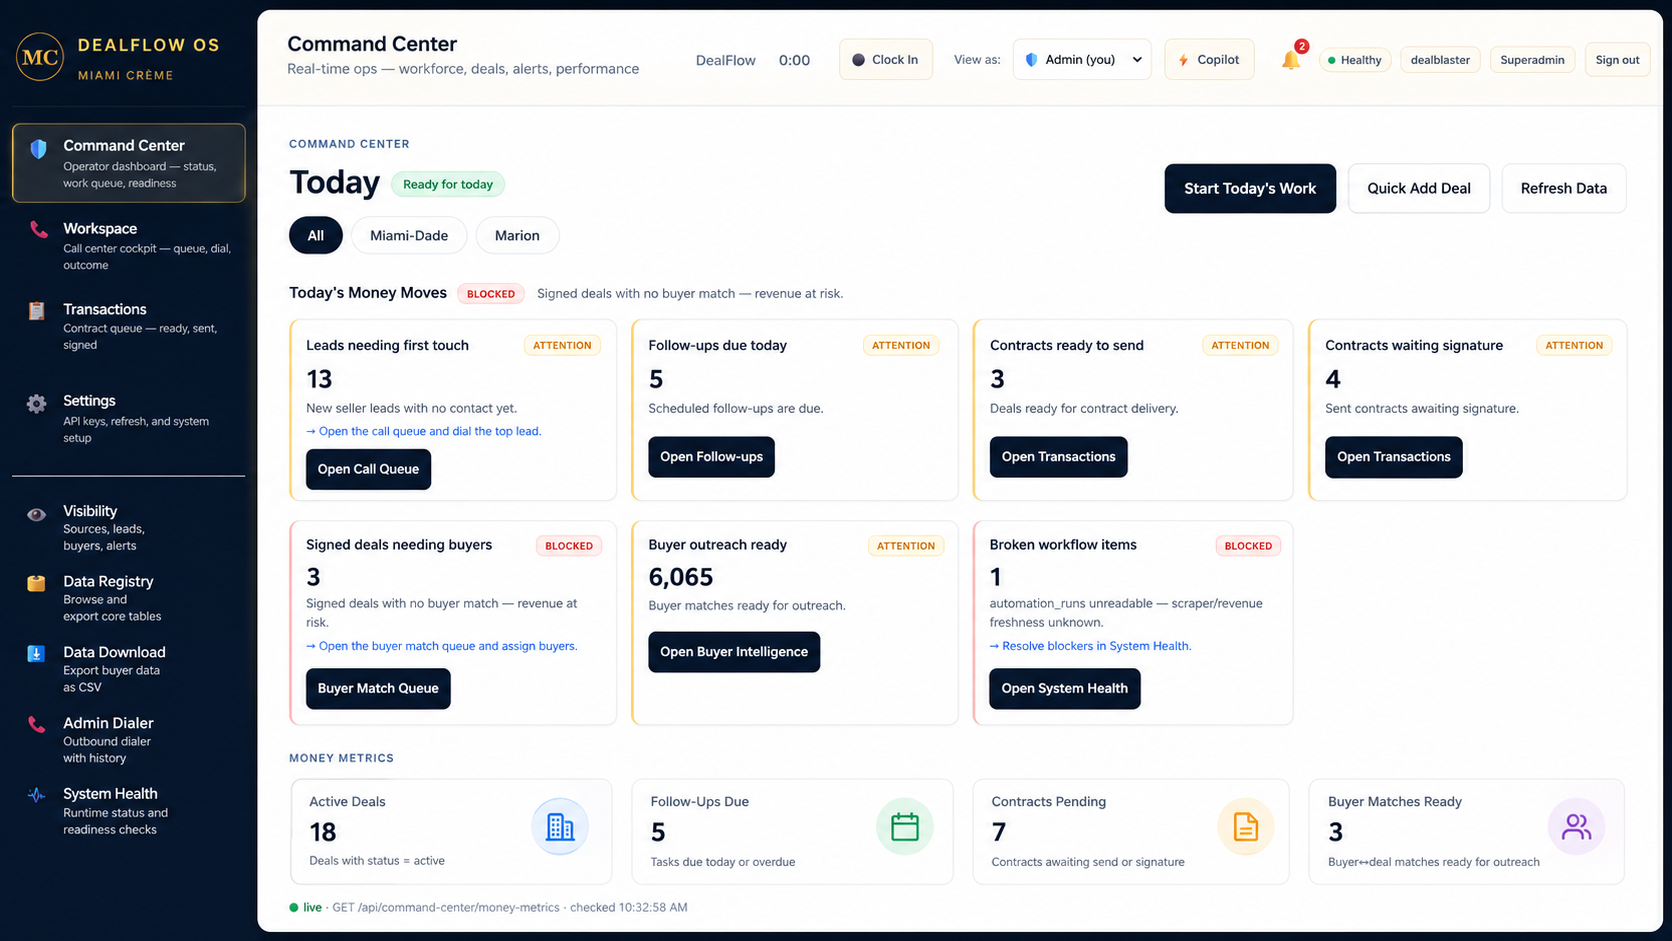
Task: Click Open Buyer Intelligence button
Action: click(734, 652)
